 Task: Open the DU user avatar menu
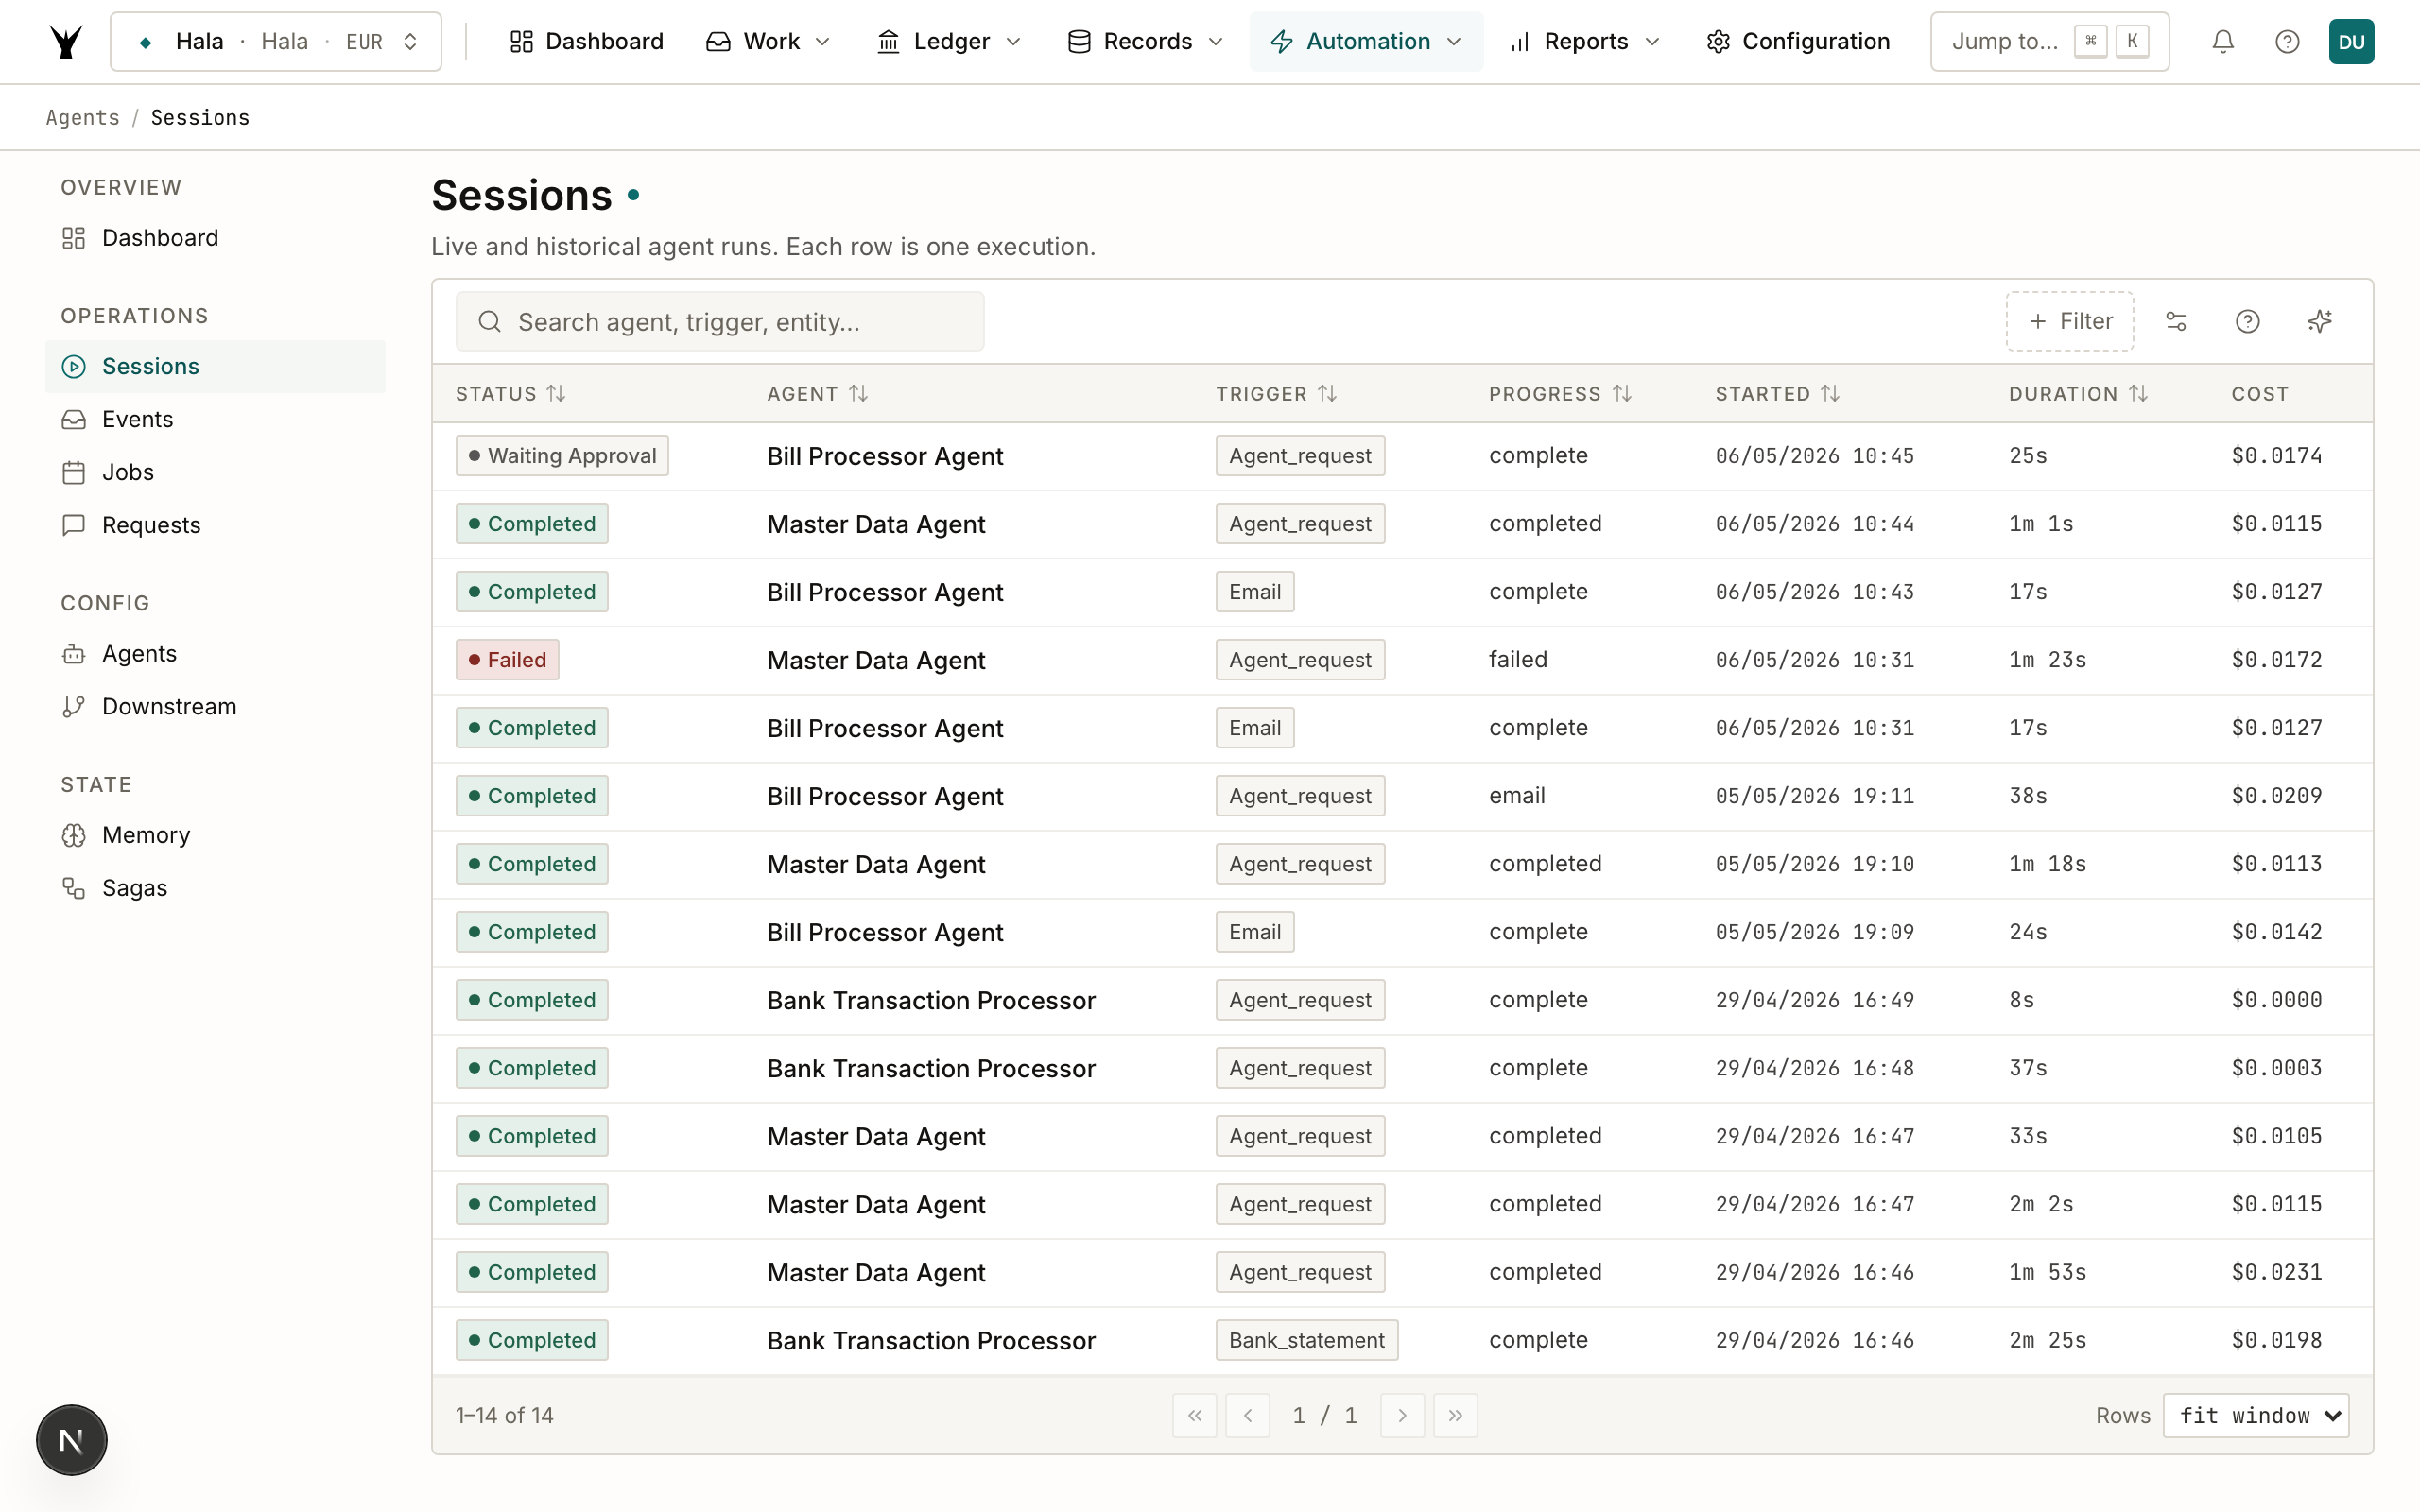click(x=2351, y=41)
